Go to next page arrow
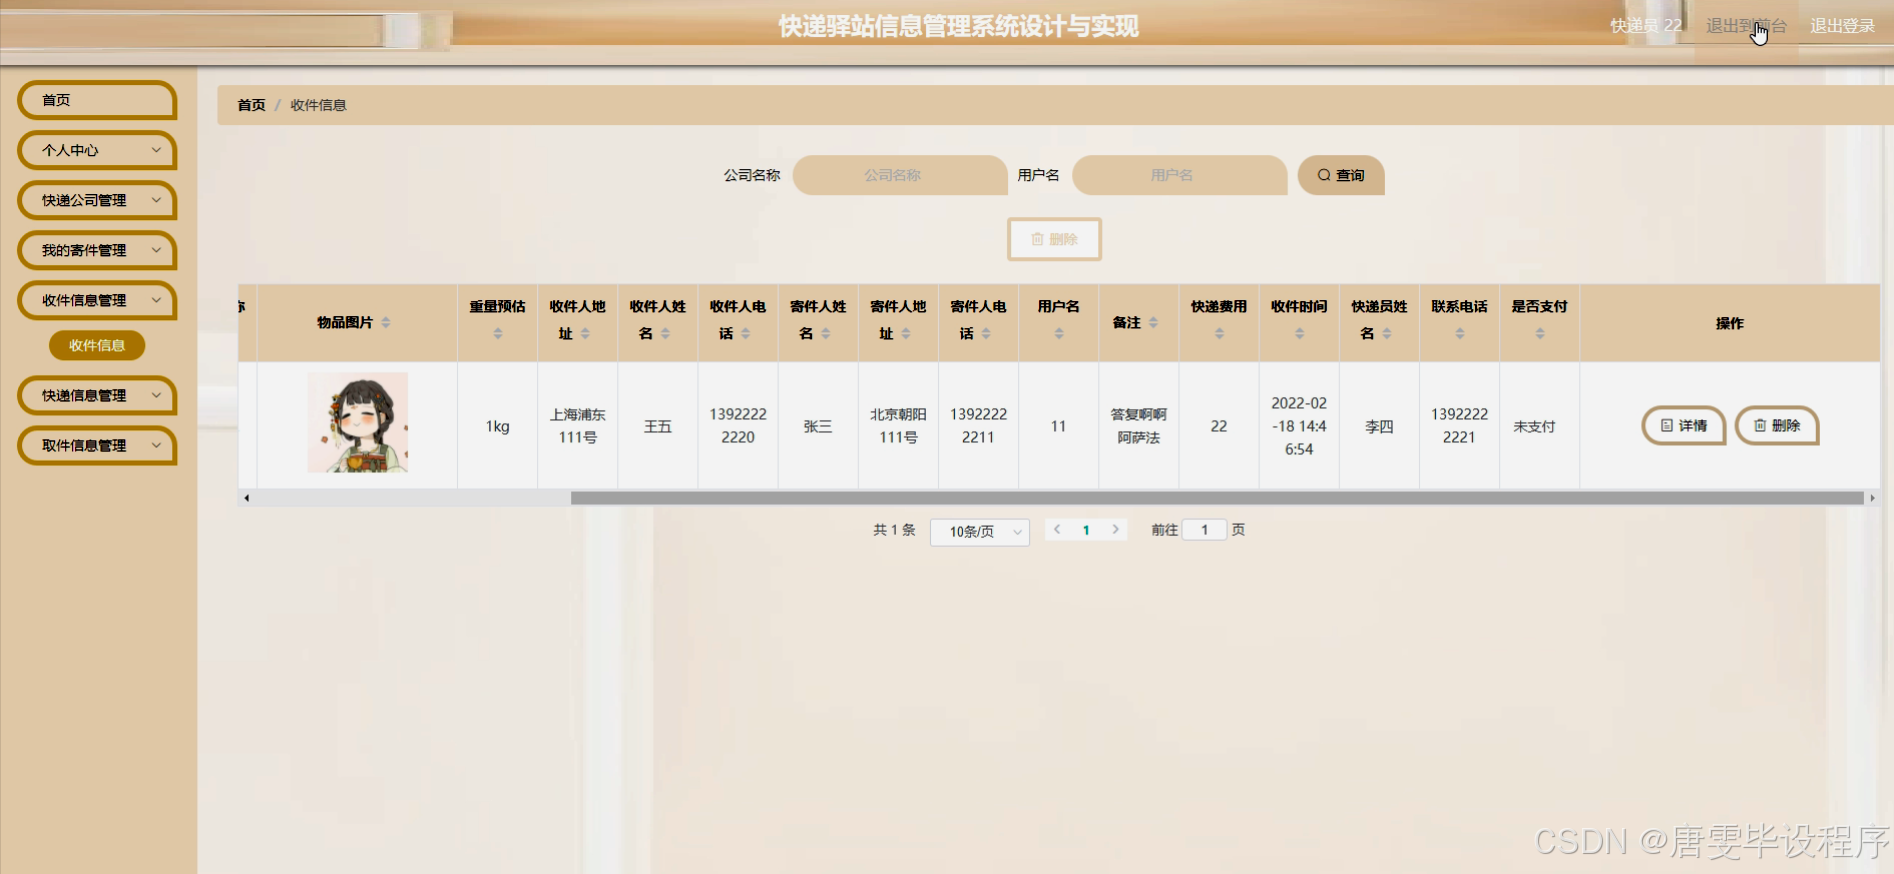 [1115, 530]
